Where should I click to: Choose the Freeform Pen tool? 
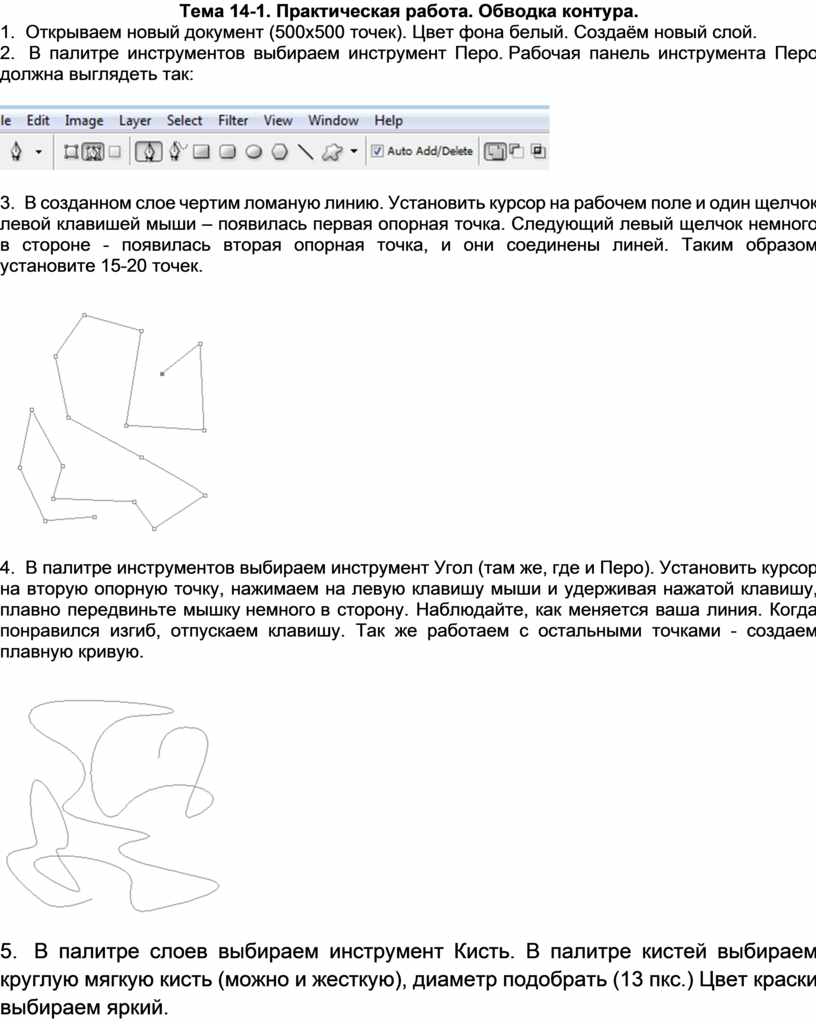[x=175, y=152]
